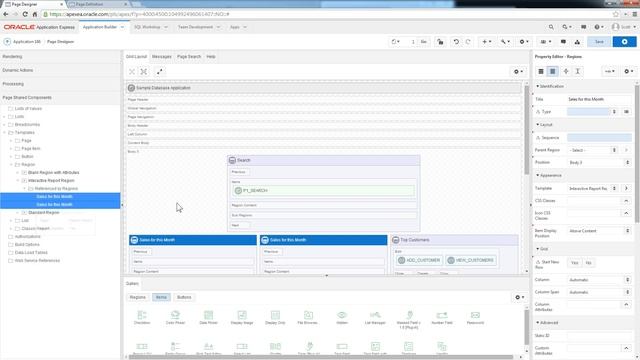Click the header search magnifier icon

(x=551, y=27)
